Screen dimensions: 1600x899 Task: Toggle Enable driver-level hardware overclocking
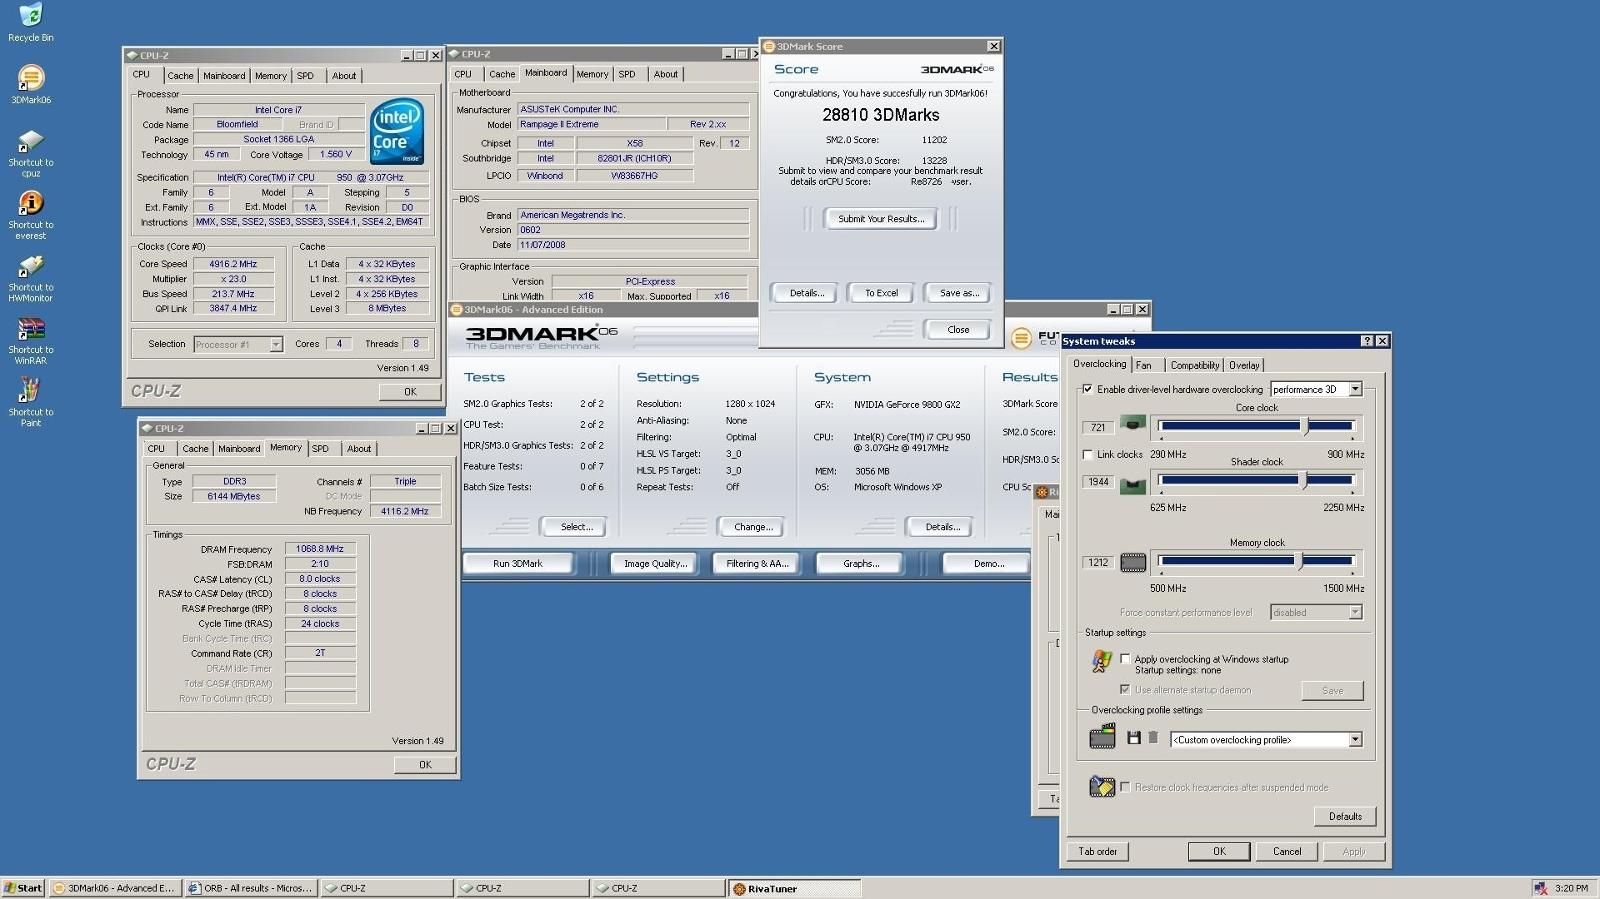pyautogui.click(x=1087, y=389)
